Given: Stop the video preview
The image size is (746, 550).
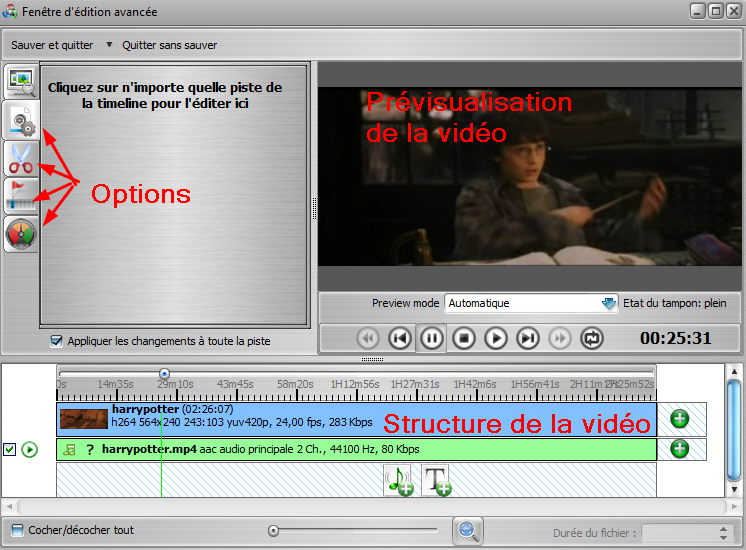Looking at the screenshot, I should [x=464, y=338].
